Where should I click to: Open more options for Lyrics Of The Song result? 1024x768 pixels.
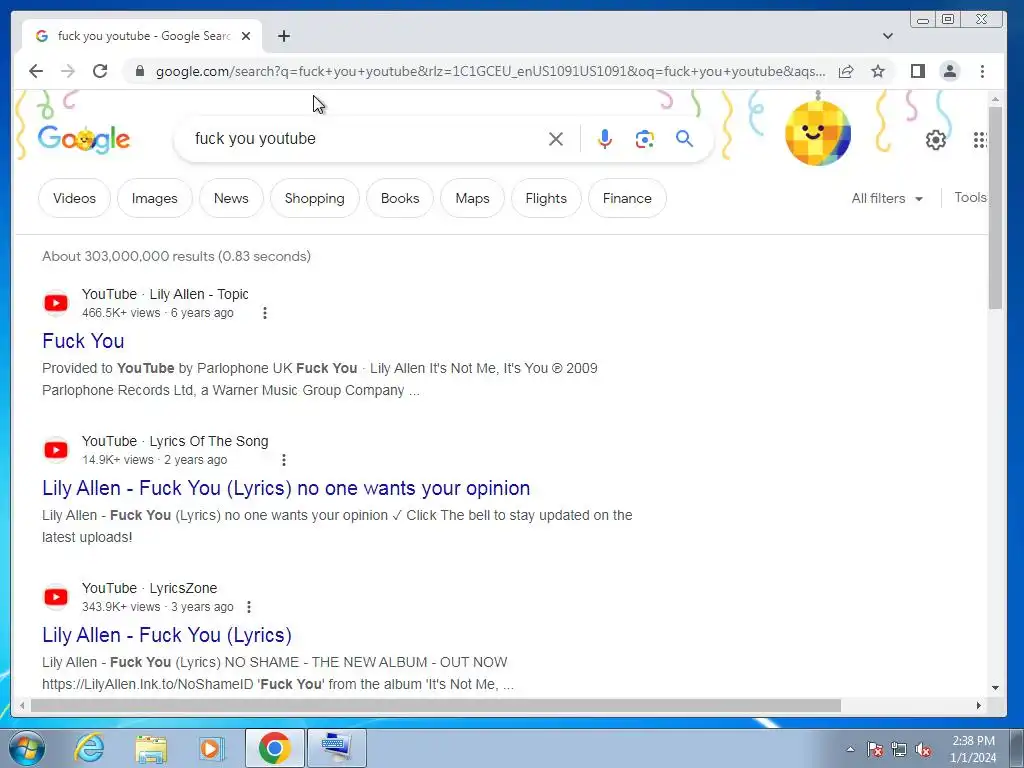click(283, 460)
